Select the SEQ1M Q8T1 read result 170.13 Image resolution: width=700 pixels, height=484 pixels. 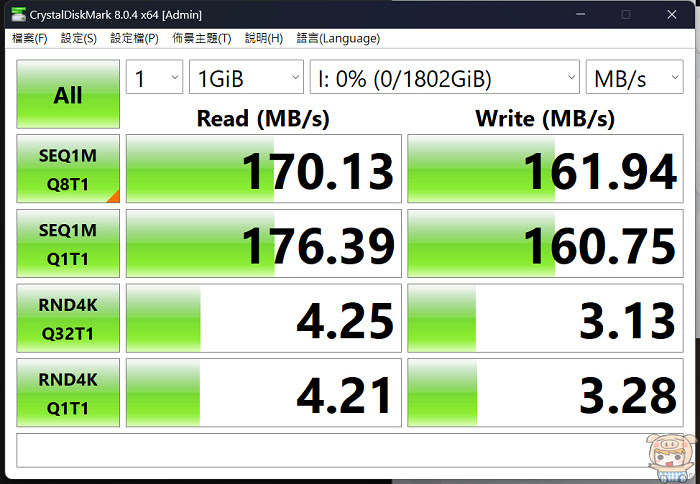[264, 169]
